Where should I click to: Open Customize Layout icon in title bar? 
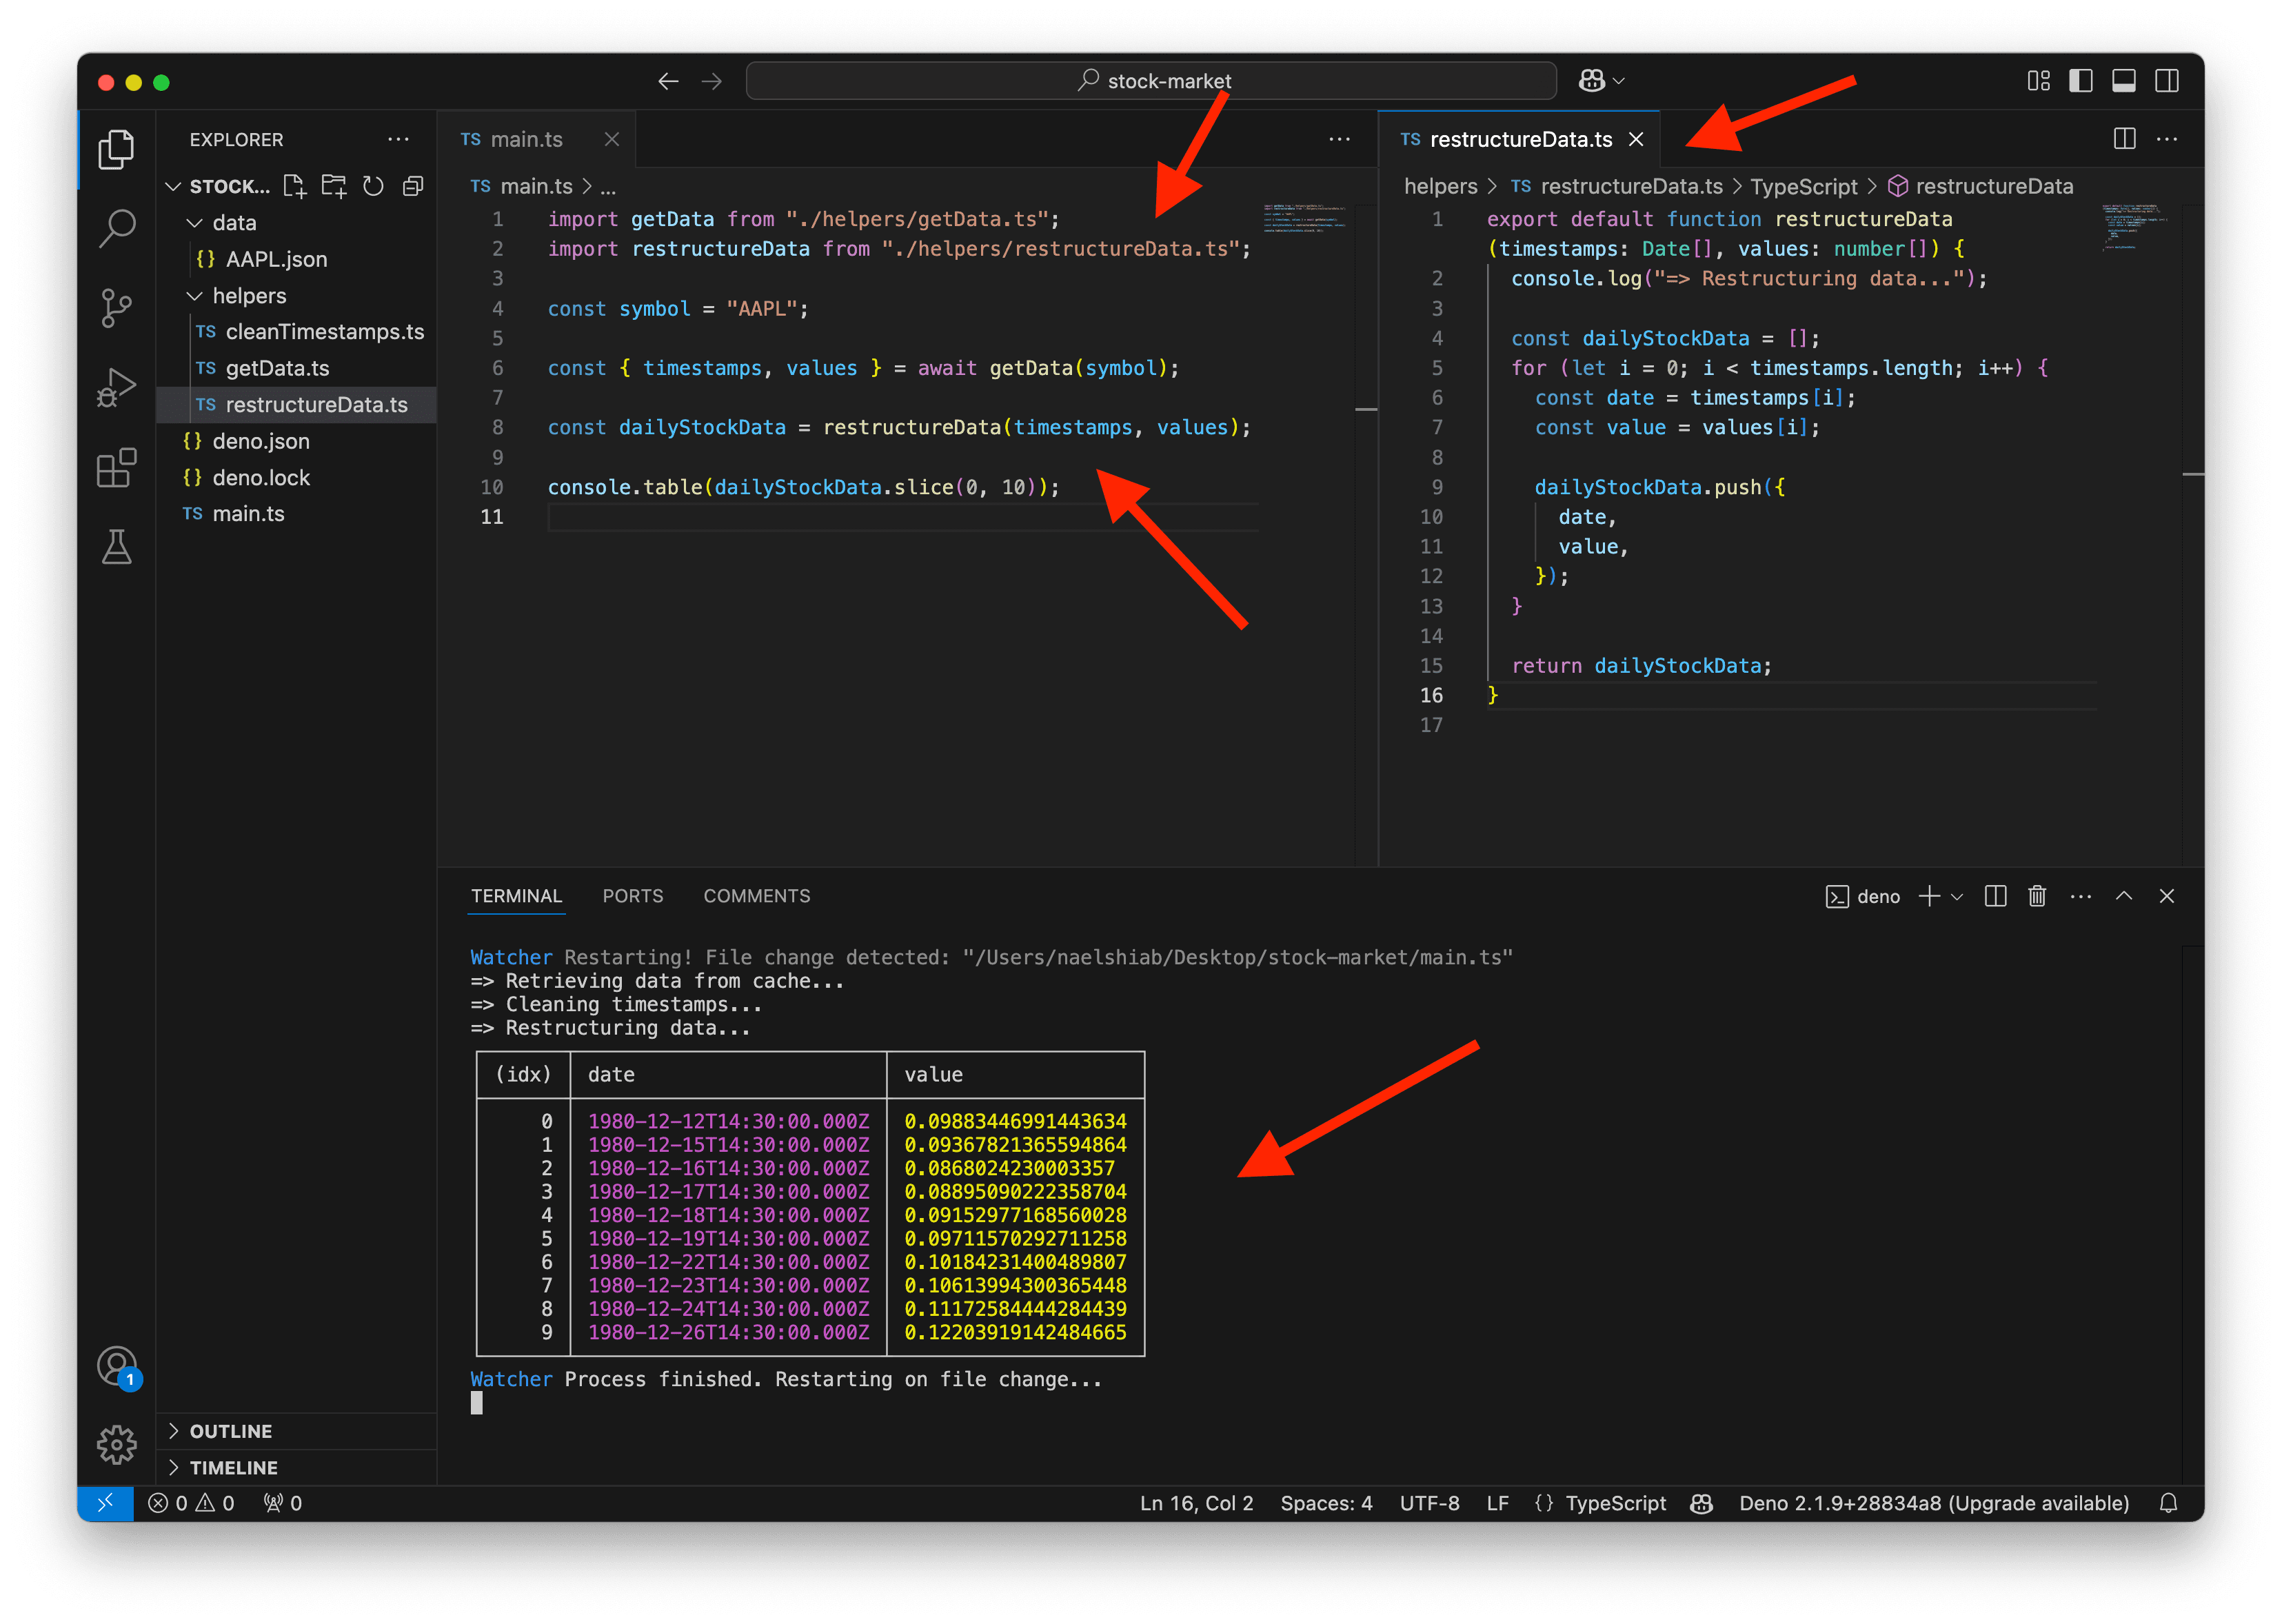click(2039, 81)
